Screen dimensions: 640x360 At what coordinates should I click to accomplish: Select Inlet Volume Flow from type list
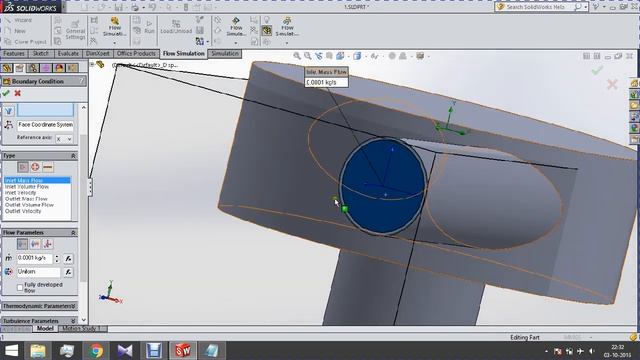27,187
